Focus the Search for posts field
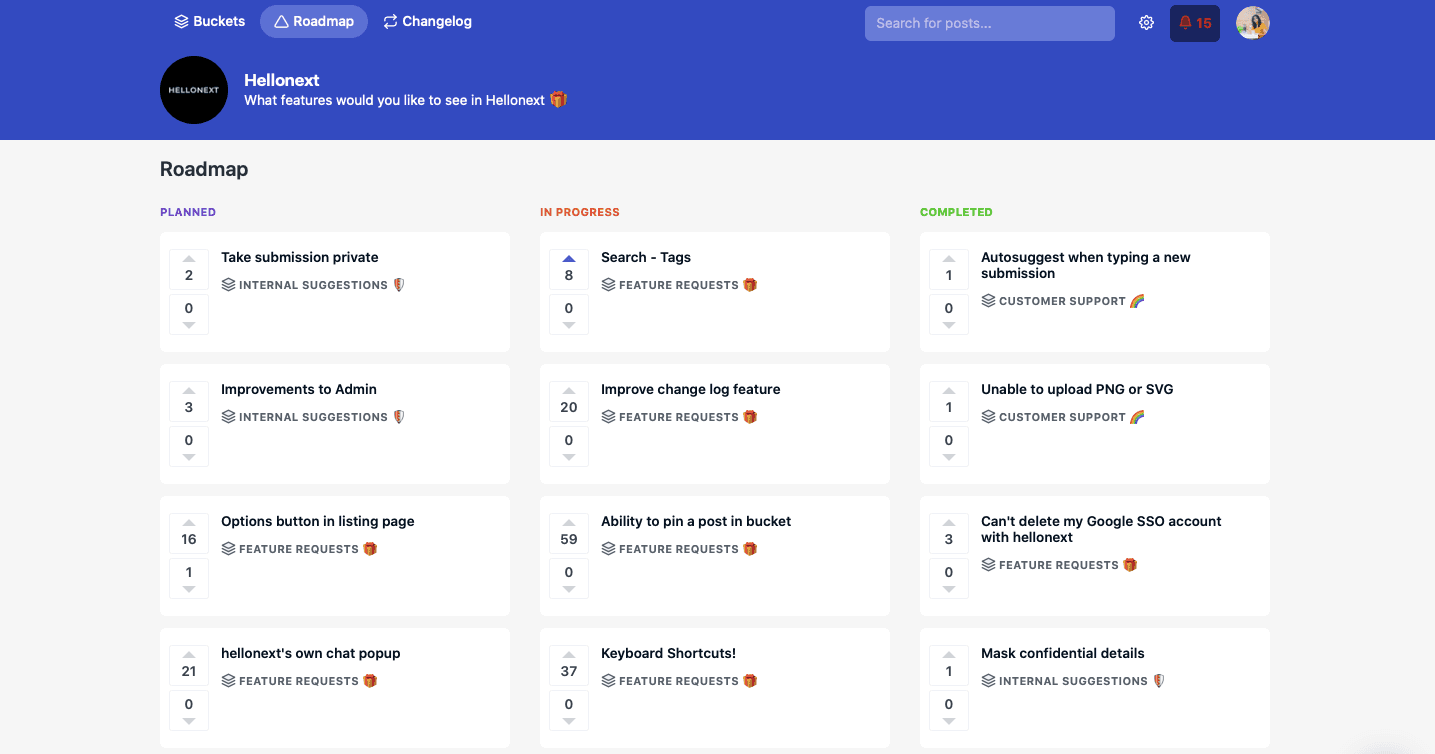This screenshot has width=1435, height=754. pos(990,23)
